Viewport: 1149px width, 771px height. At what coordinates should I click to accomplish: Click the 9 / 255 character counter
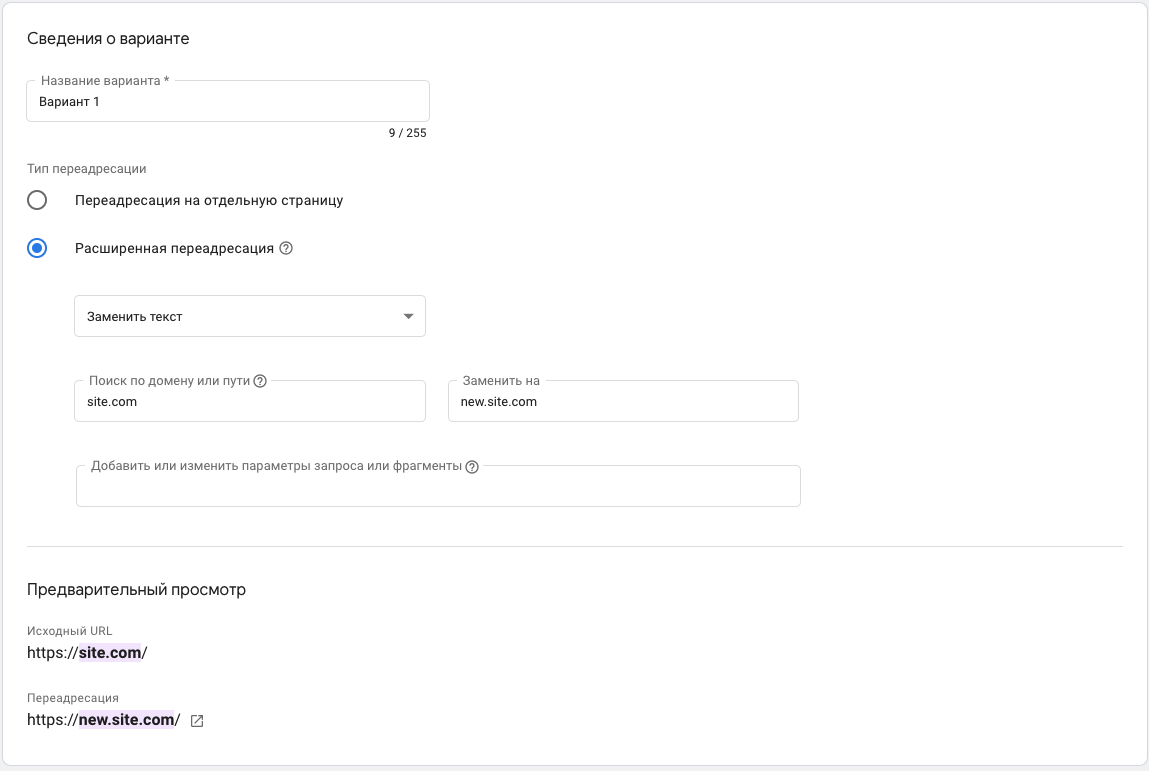click(x=407, y=133)
